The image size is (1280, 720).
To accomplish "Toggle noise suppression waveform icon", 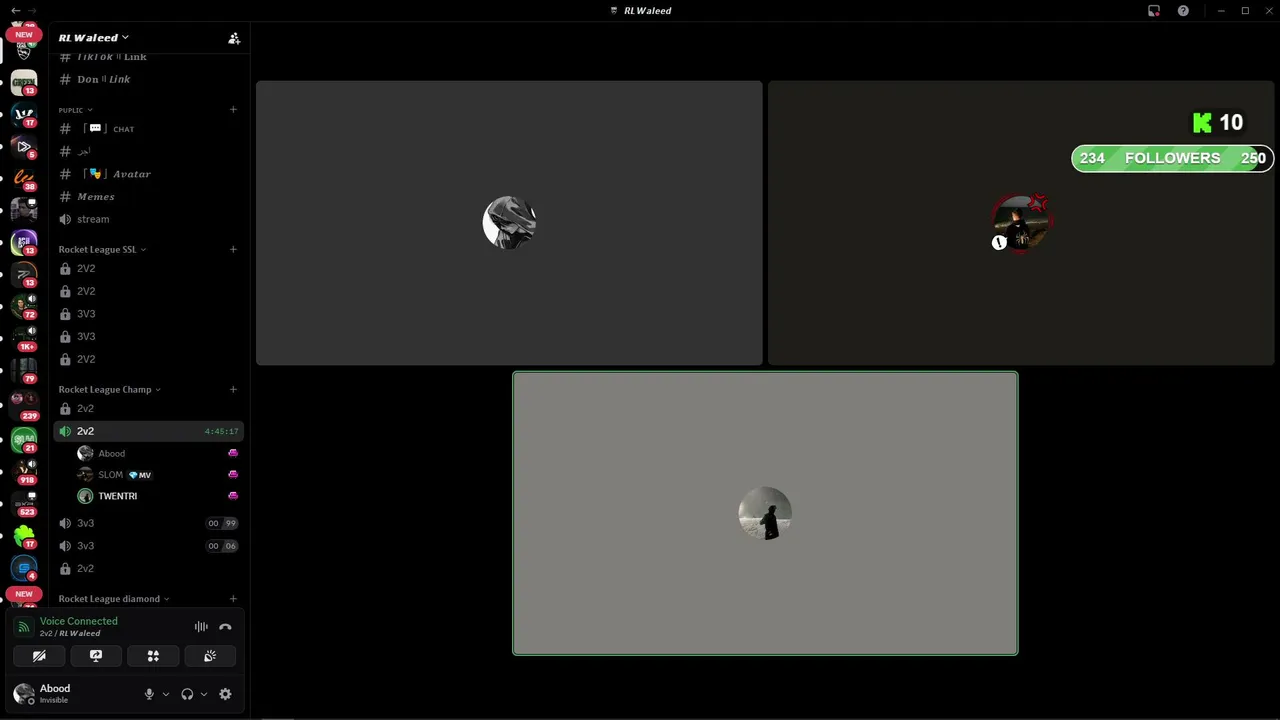I will (201, 627).
